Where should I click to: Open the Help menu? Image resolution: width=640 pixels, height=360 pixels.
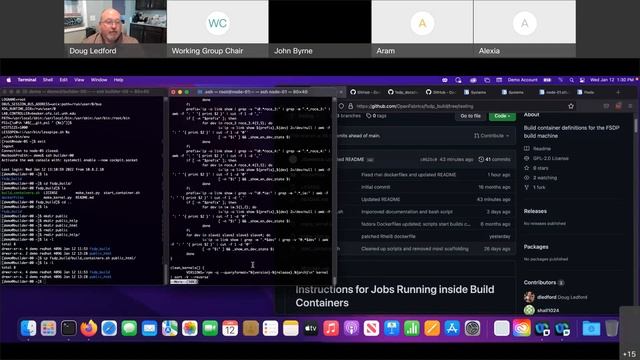(x=118, y=80)
